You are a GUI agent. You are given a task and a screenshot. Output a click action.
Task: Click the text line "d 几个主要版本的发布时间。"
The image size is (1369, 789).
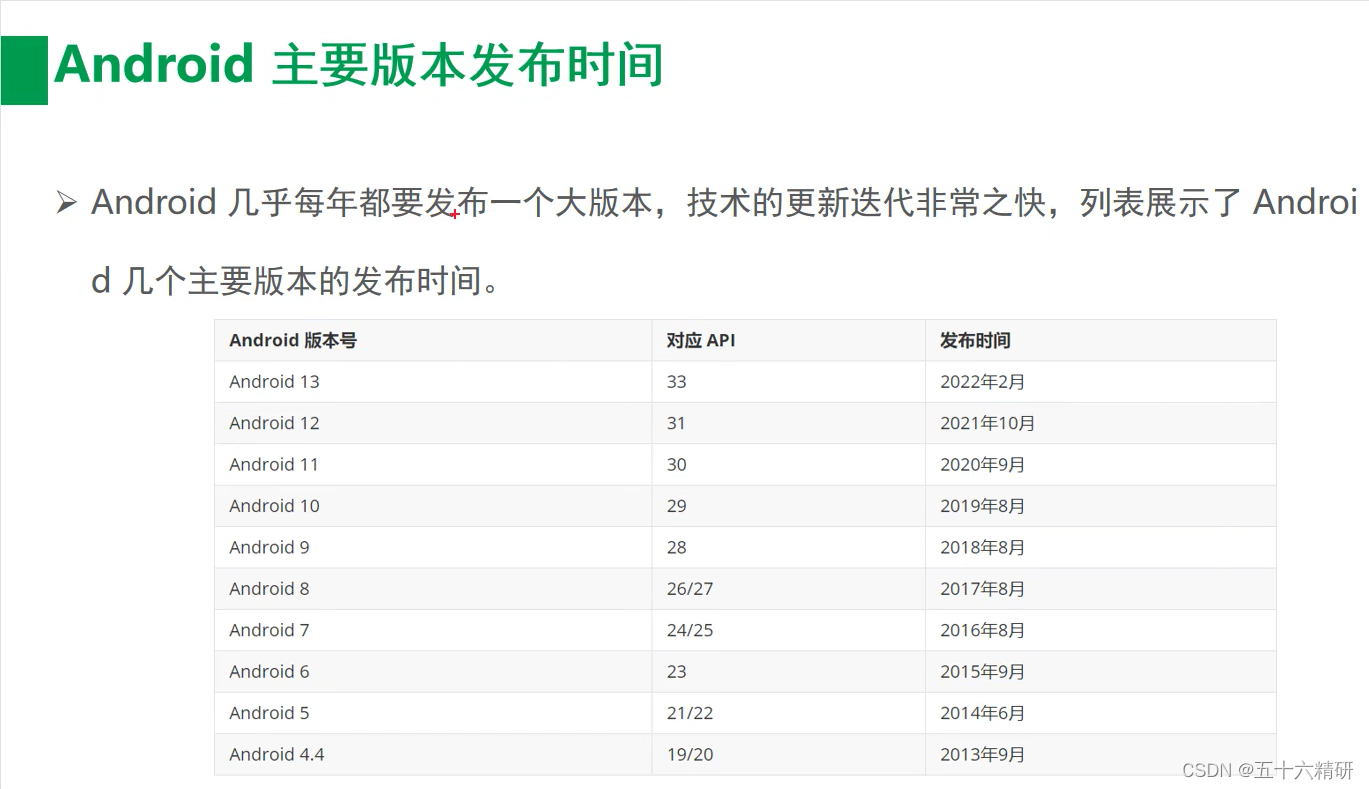click(296, 282)
